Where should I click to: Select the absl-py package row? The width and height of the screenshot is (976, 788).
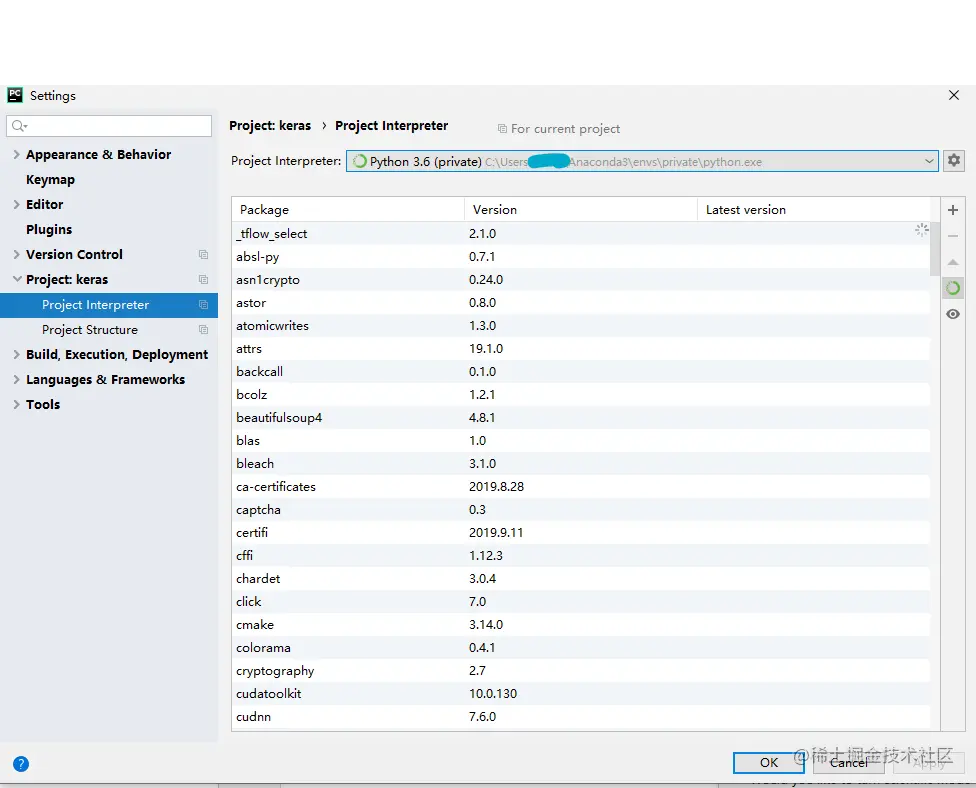click(581, 256)
